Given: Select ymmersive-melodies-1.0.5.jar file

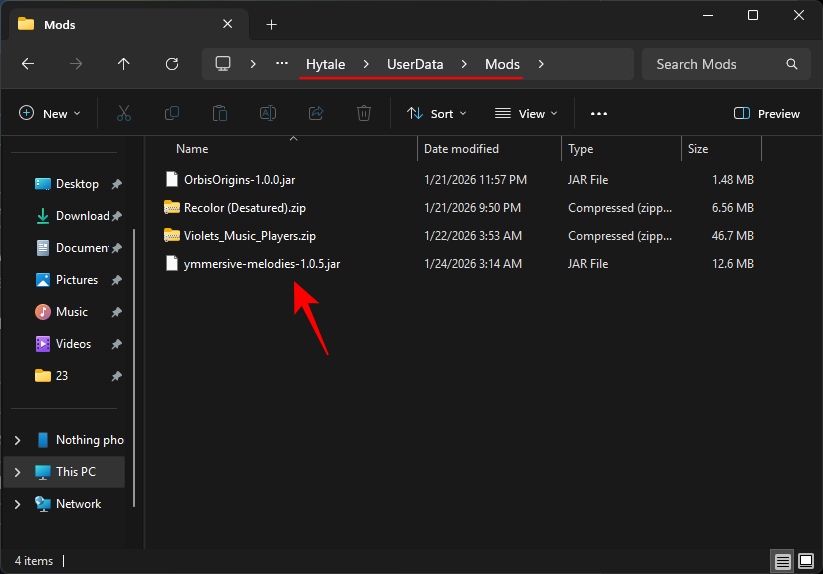Looking at the screenshot, I should [x=261, y=264].
